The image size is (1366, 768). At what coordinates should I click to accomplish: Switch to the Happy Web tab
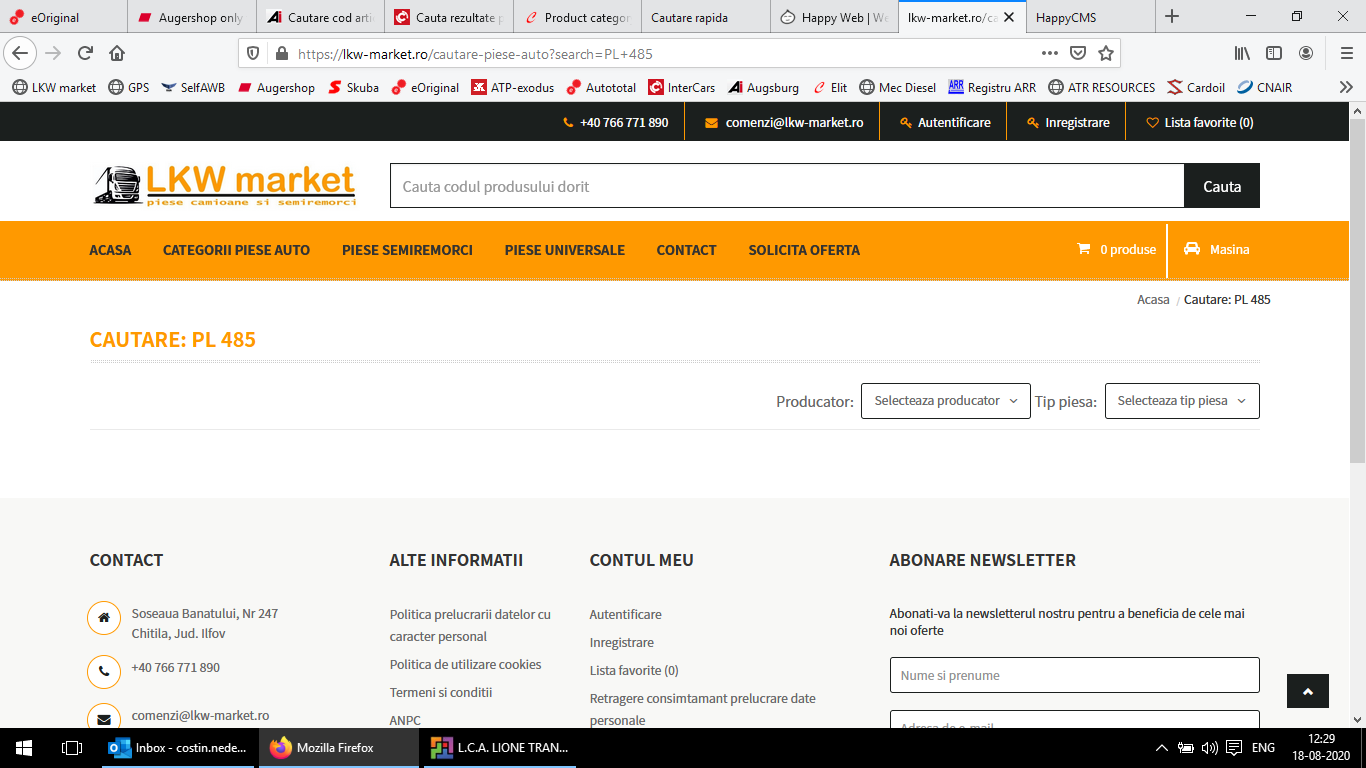(834, 17)
